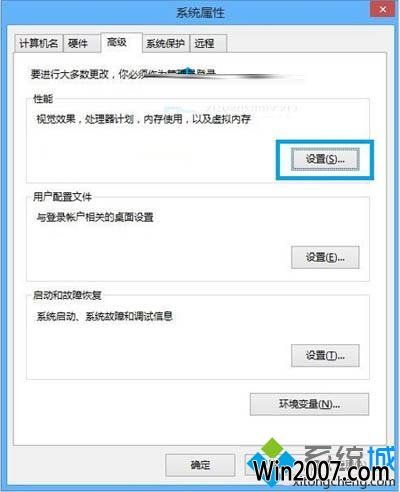Click the 启动和故障恢复 group label

click(x=67, y=295)
